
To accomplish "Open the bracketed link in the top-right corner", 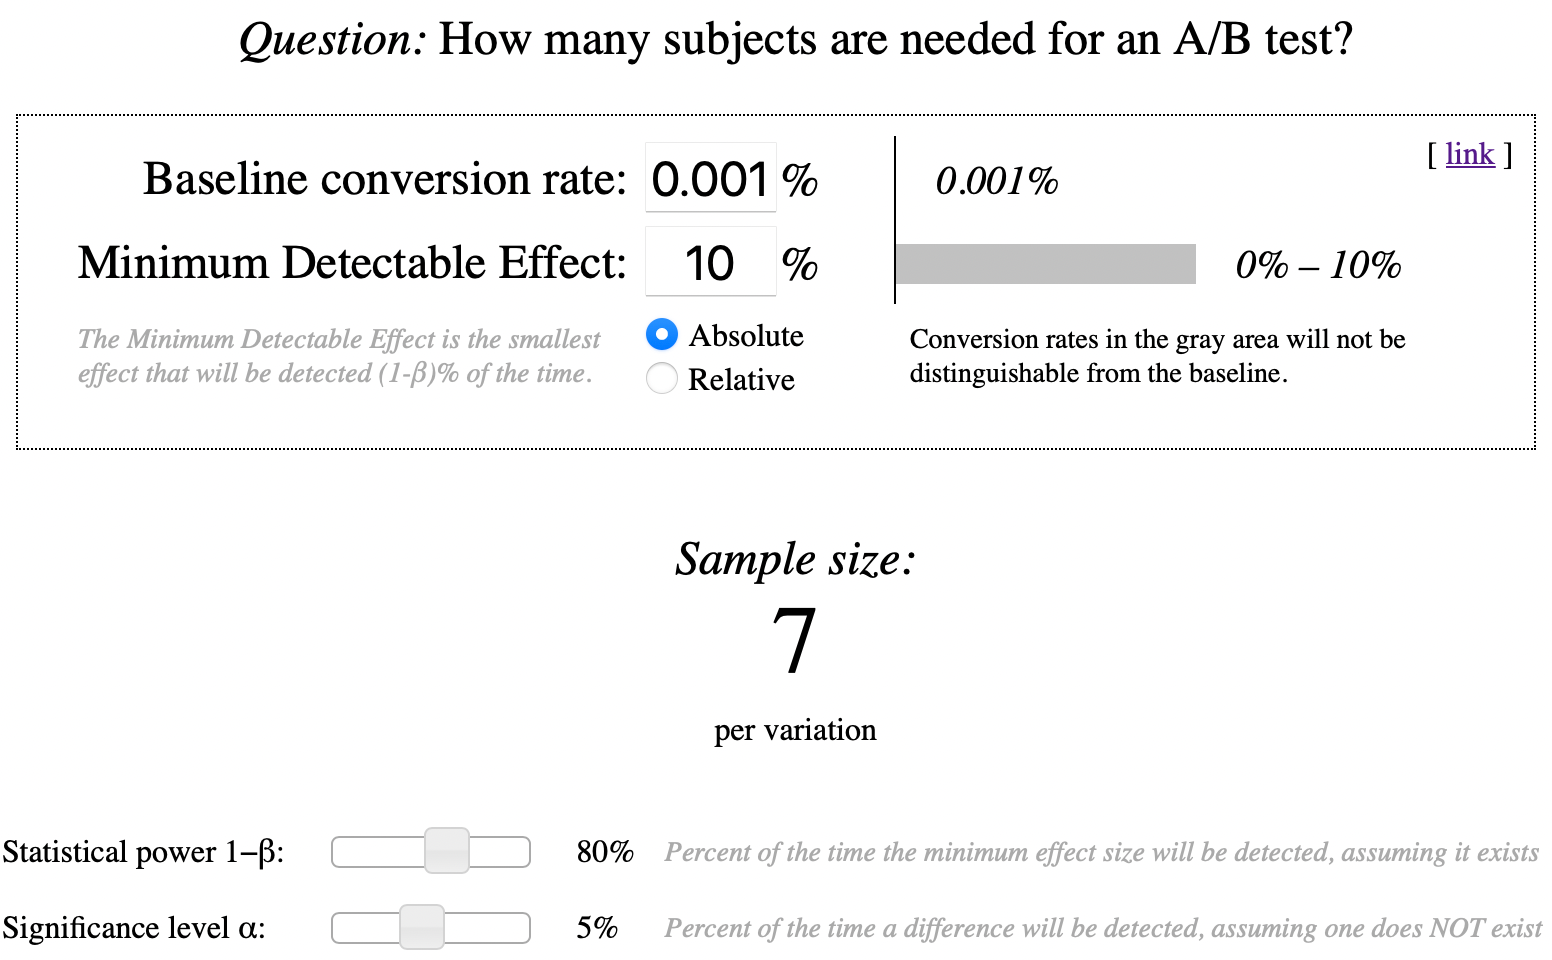I will [1469, 154].
